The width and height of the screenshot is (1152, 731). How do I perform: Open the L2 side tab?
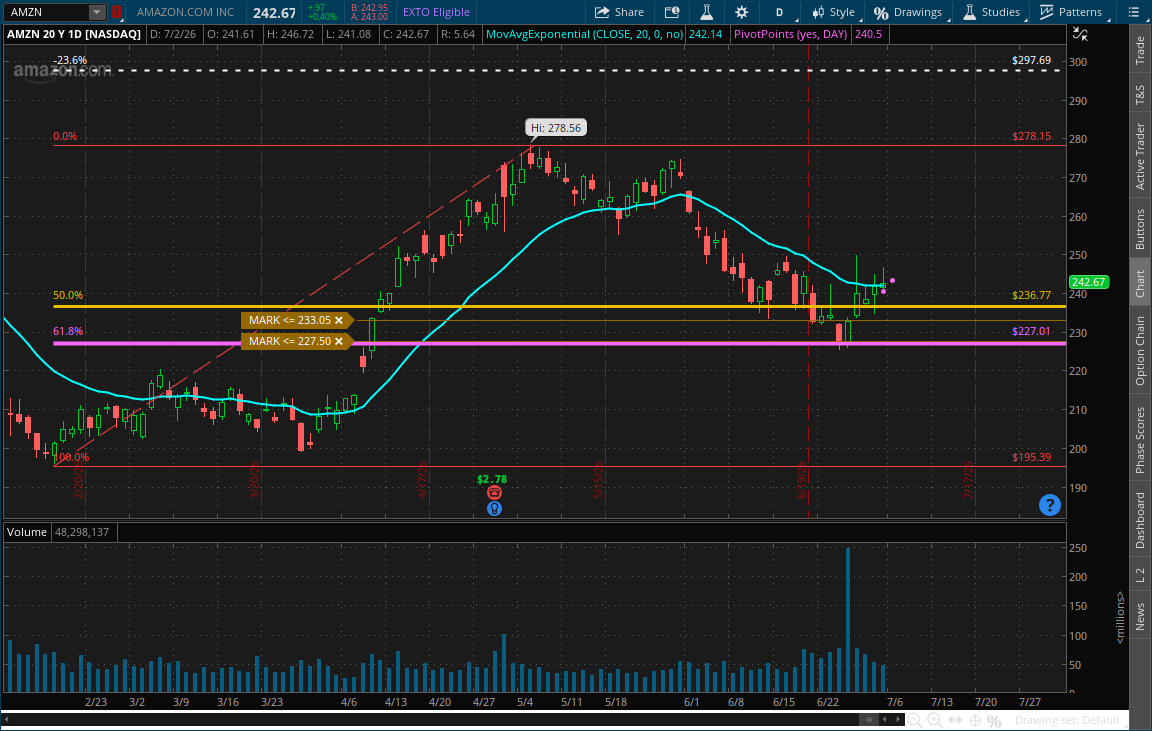[x=1140, y=575]
